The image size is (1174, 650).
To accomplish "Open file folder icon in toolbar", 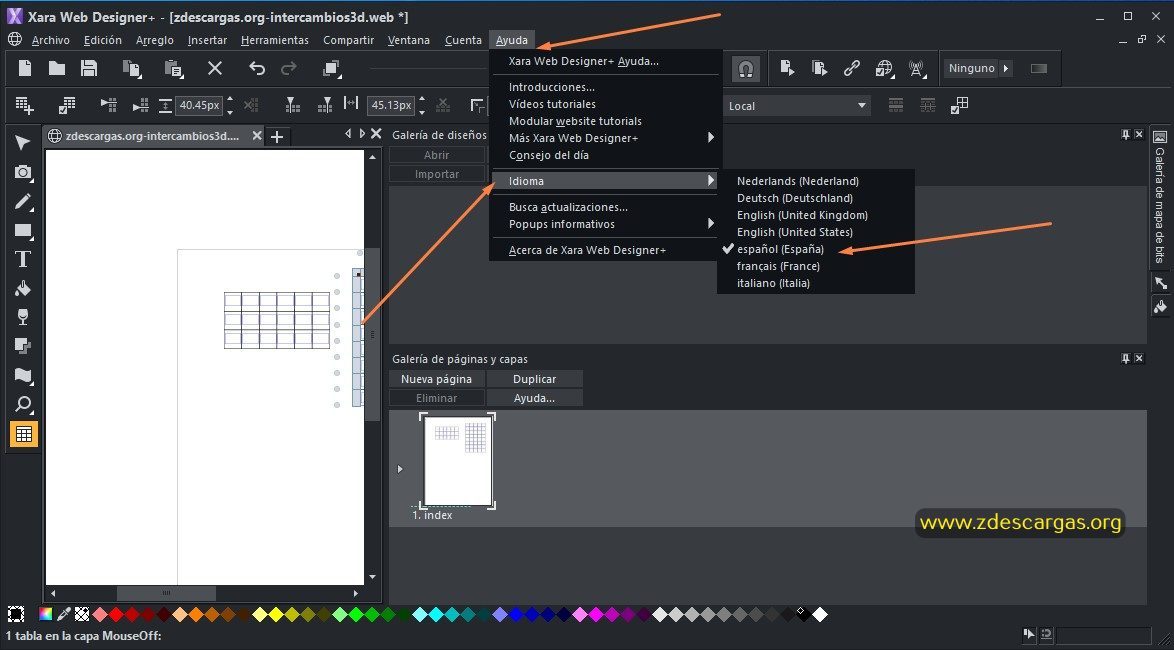I will pyautogui.click(x=57, y=68).
